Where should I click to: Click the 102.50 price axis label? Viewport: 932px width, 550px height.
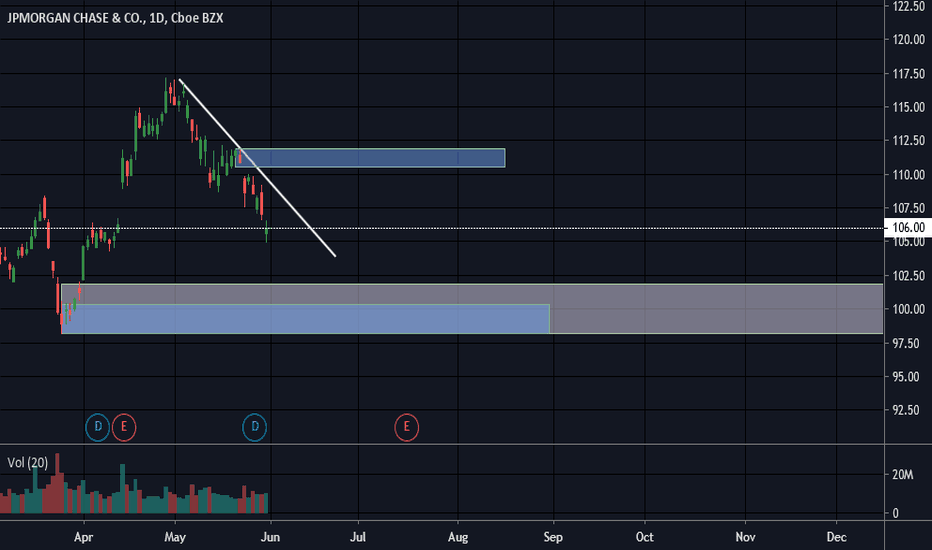909,275
